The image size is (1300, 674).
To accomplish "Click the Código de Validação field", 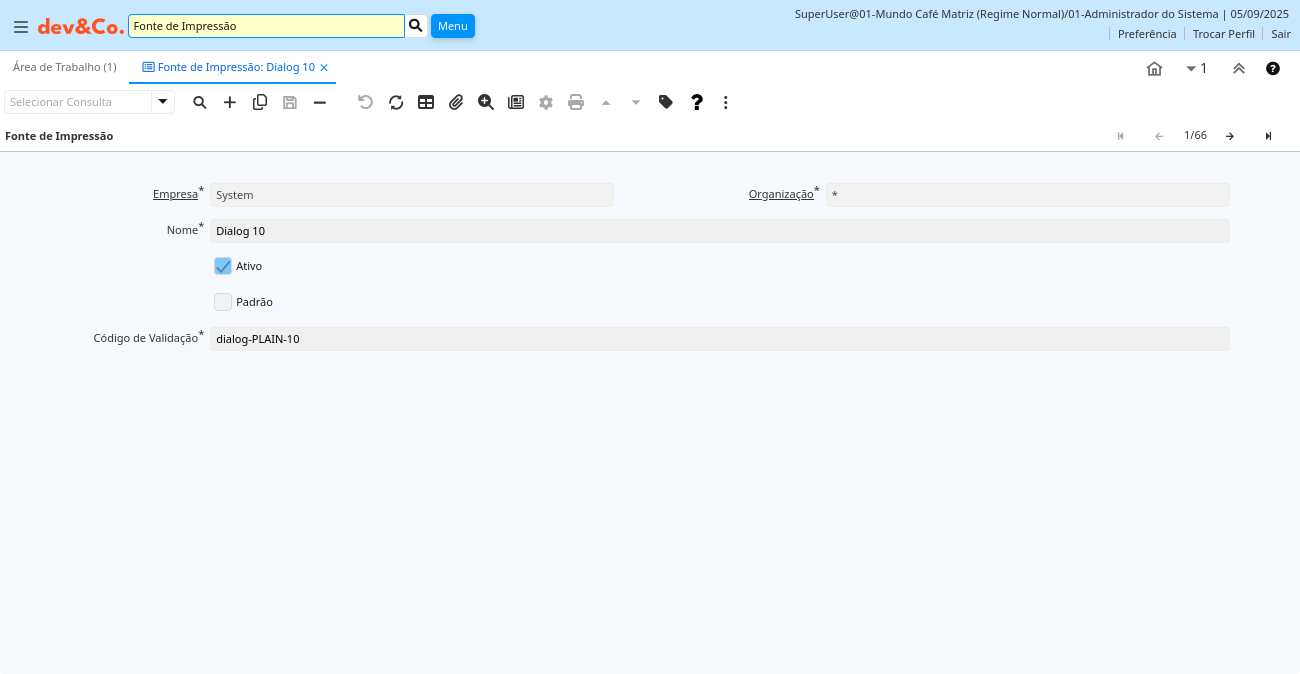I will point(719,339).
